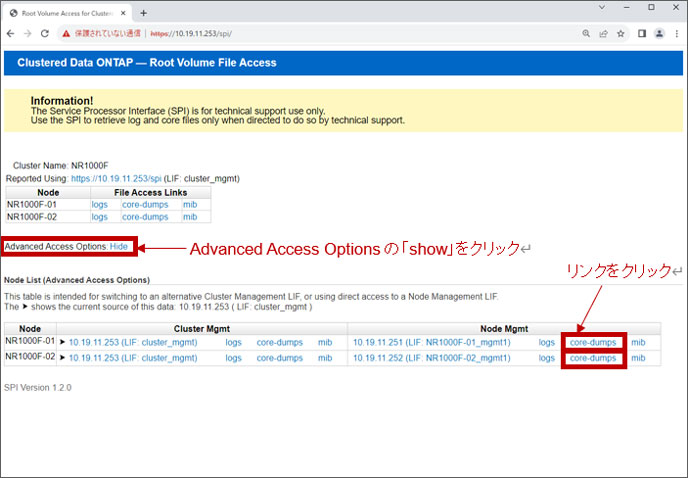Click the address bar URL 10.19.11.253/spi/

(191, 33)
